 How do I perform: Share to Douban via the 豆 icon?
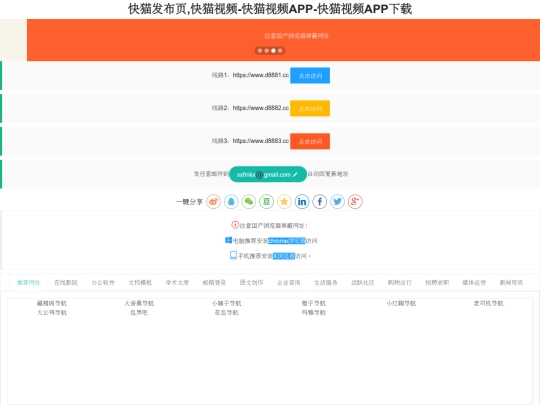coord(267,201)
